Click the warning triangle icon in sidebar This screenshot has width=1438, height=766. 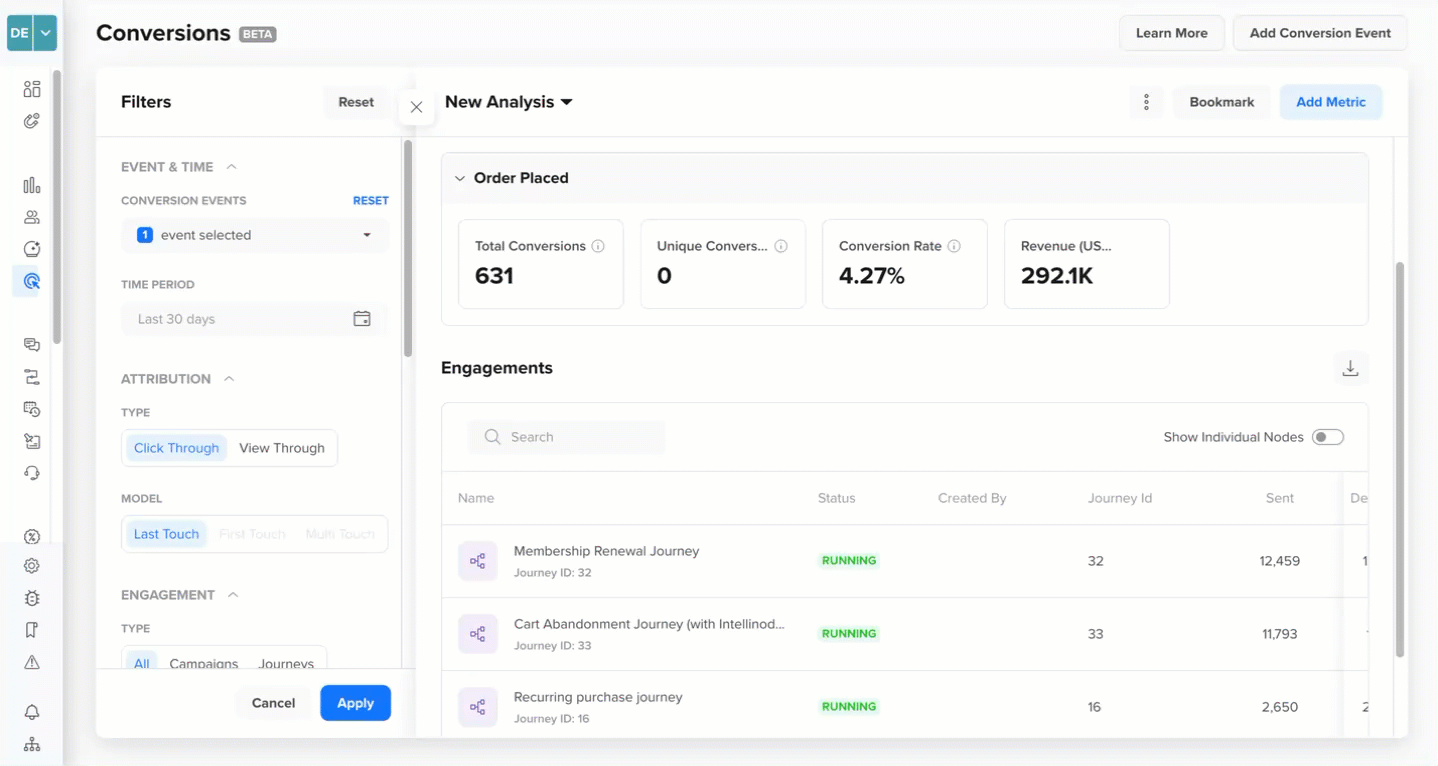[32, 662]
